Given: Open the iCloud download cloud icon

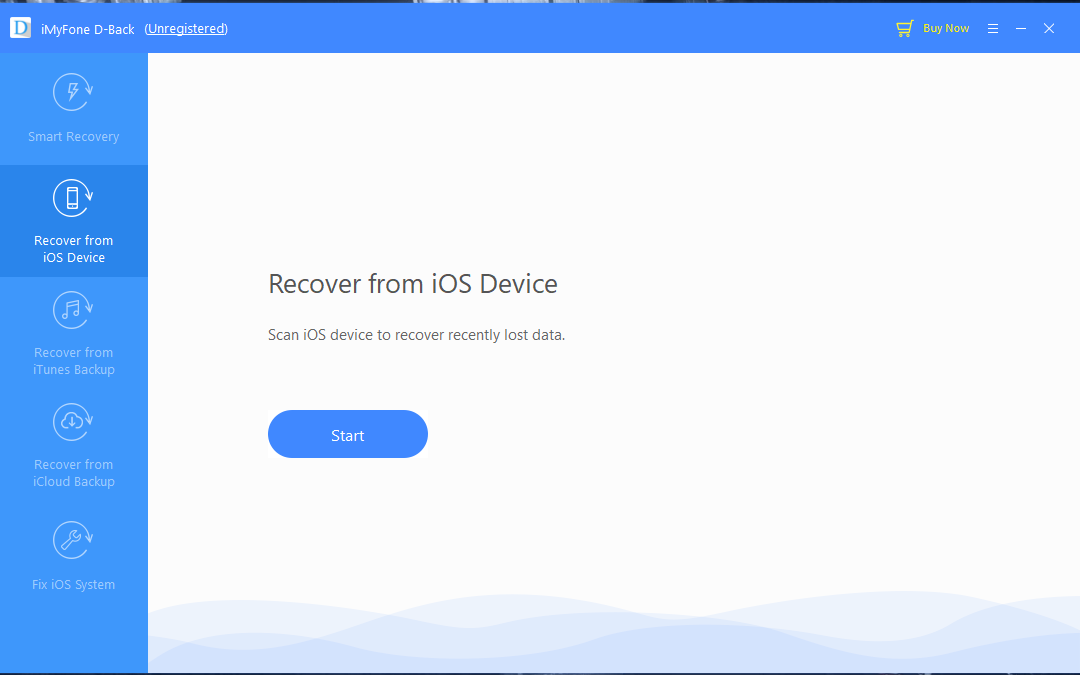Looking at the screenshot, I should (72, 422).
